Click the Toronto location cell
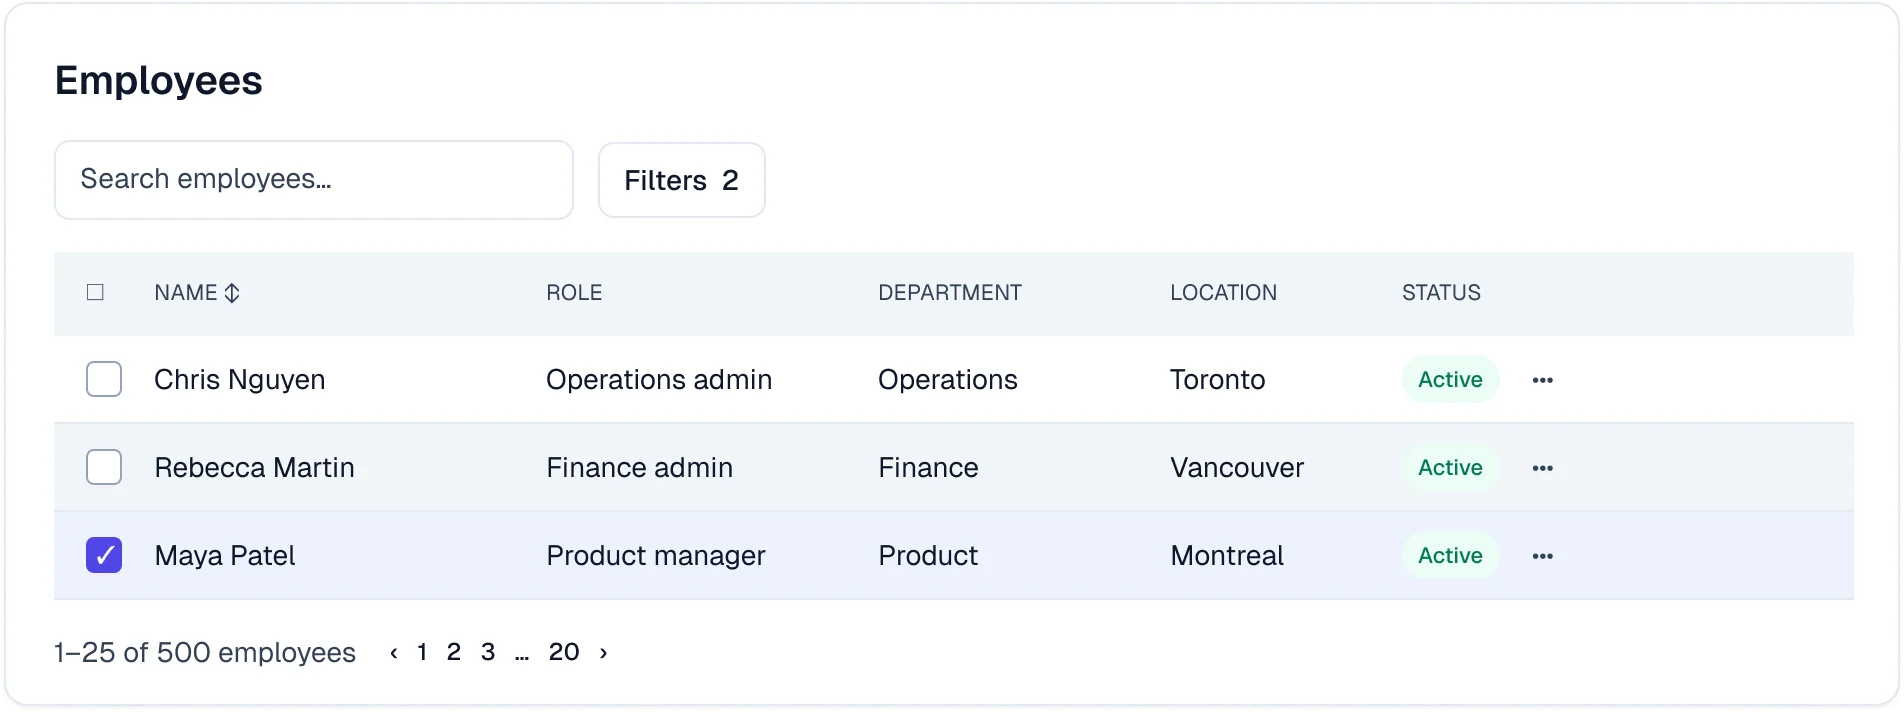 point(1218,380)
